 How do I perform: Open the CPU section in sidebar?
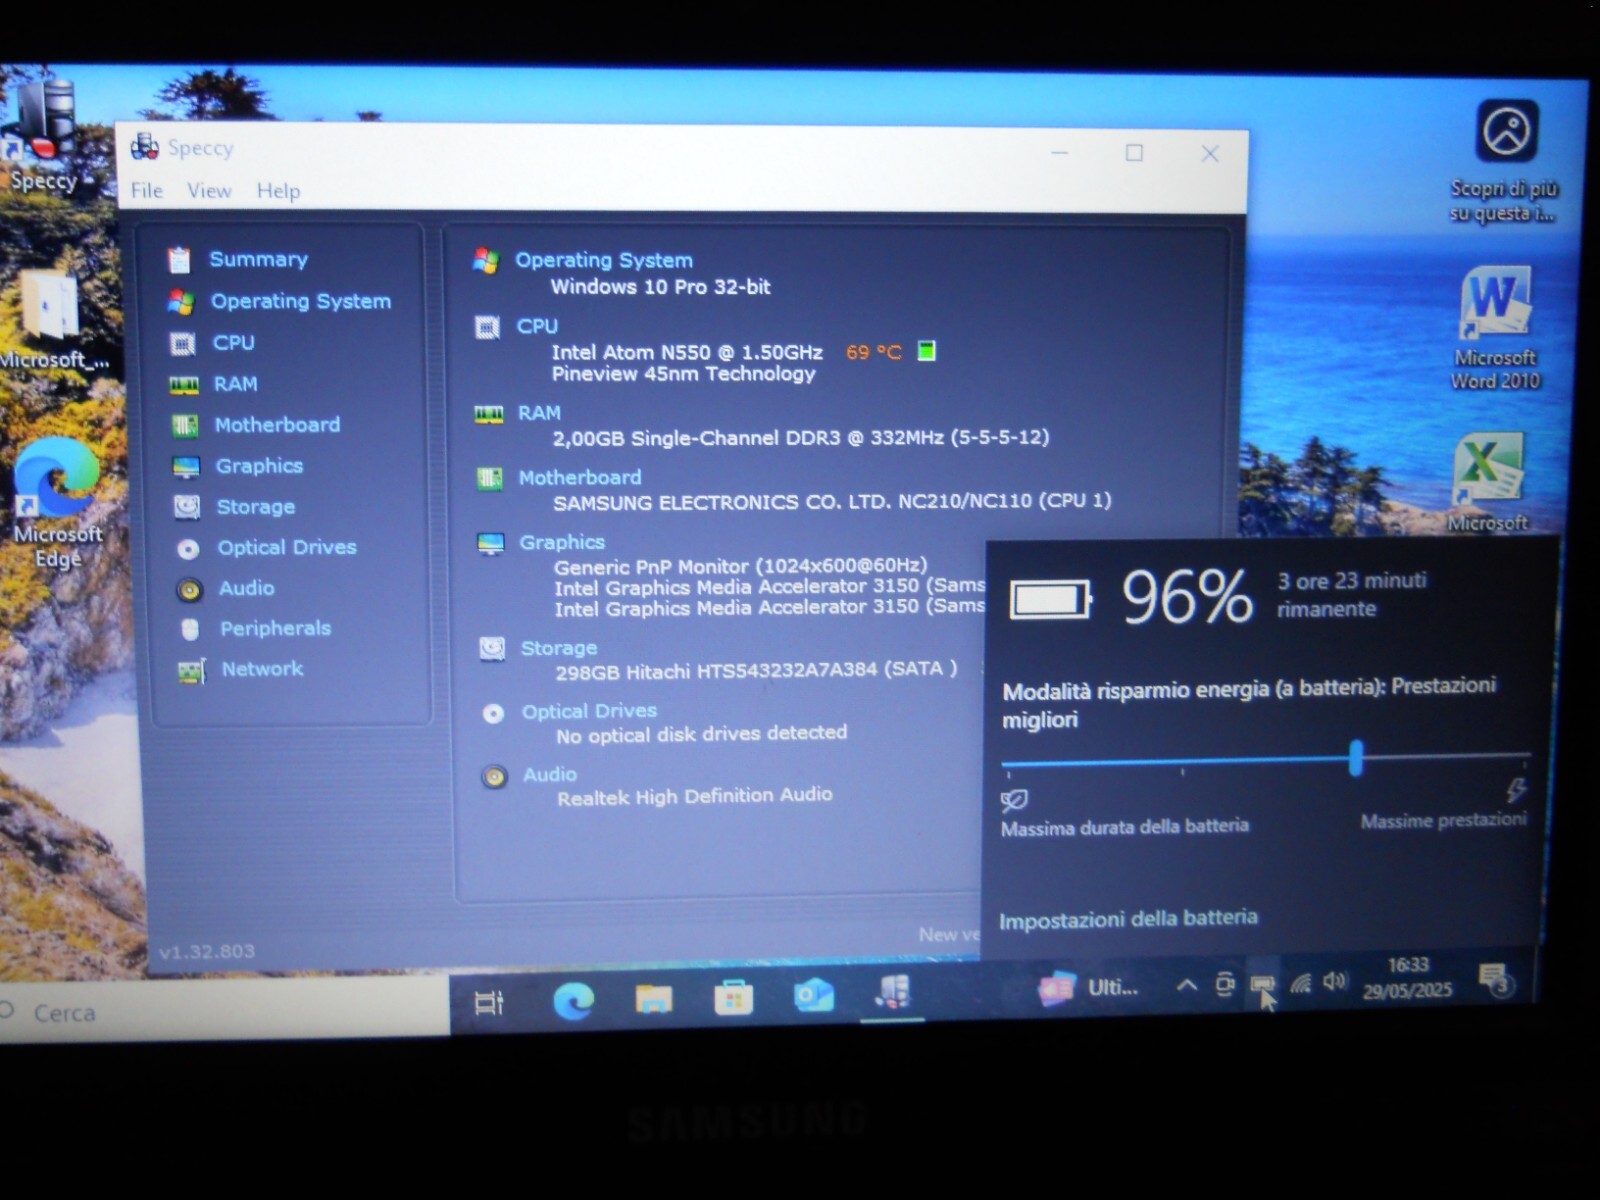tap(233, 343)
